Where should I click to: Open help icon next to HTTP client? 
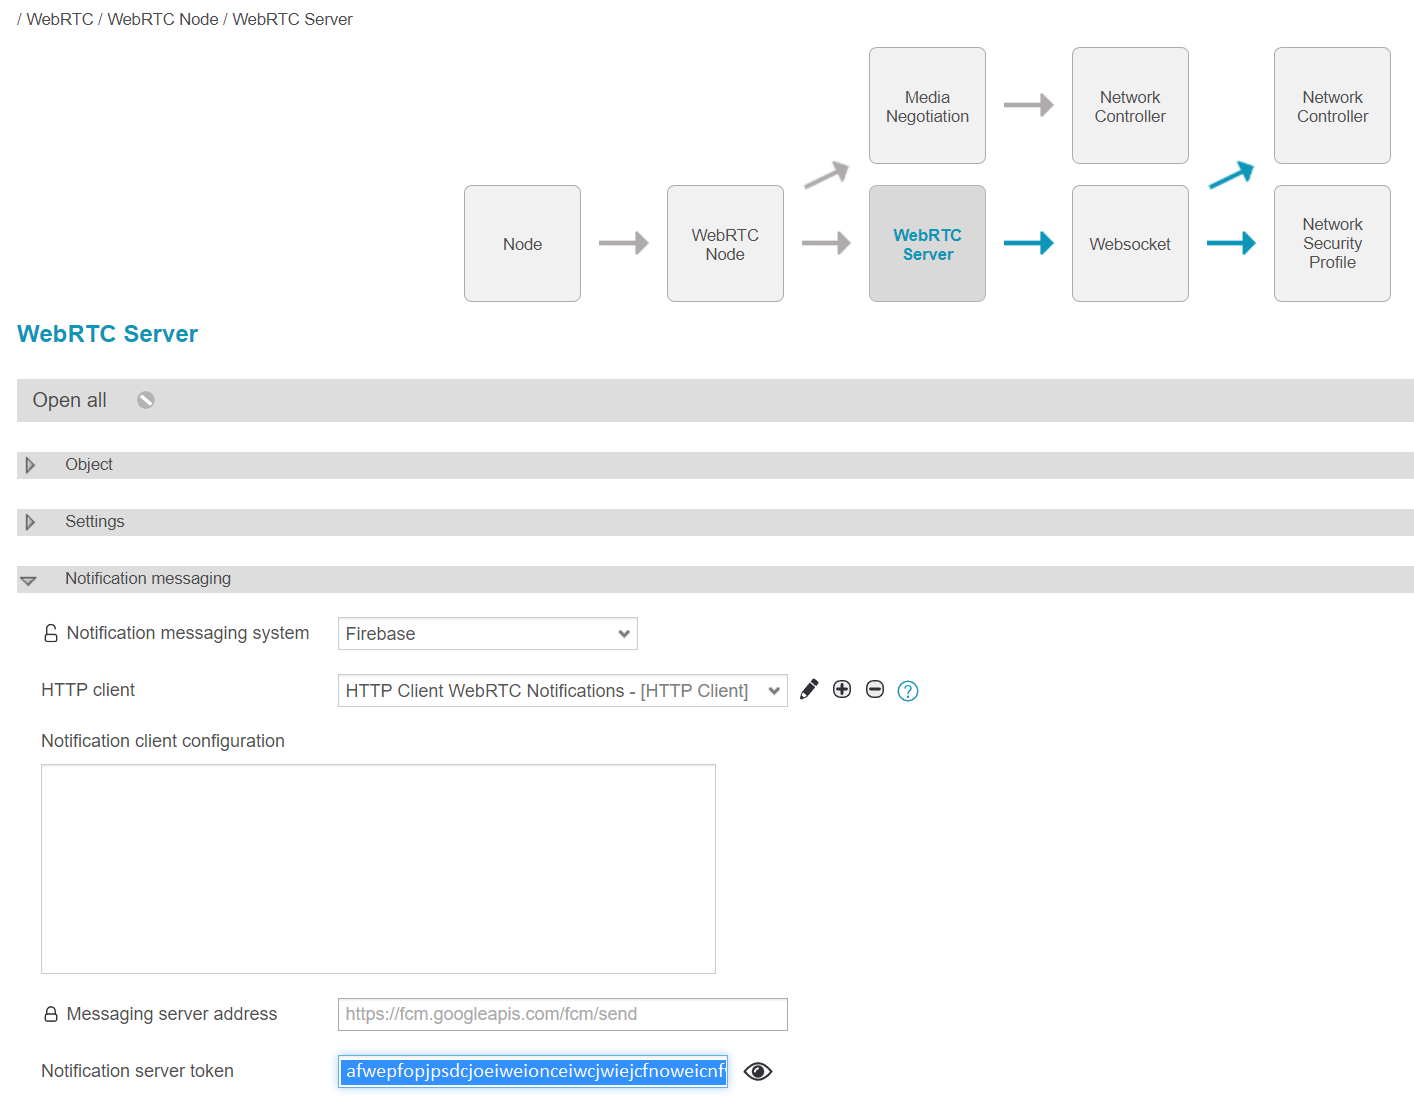tap(908, 691)
